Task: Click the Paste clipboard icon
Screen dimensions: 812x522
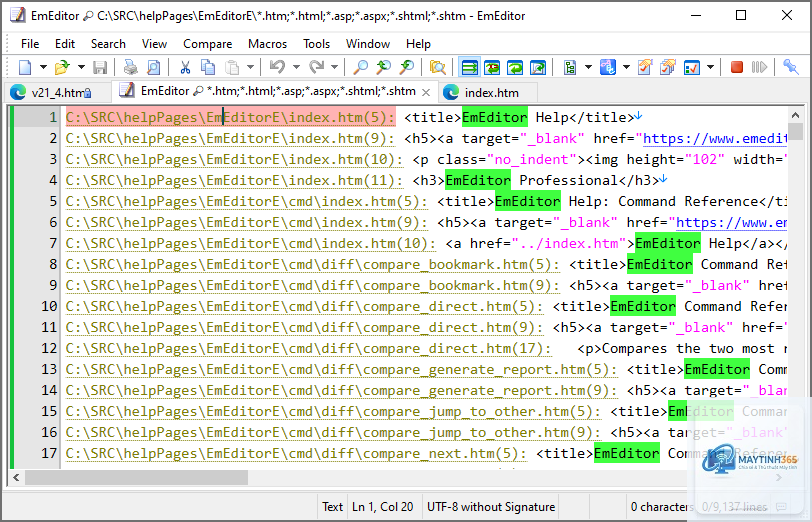Action: (232, 67)
